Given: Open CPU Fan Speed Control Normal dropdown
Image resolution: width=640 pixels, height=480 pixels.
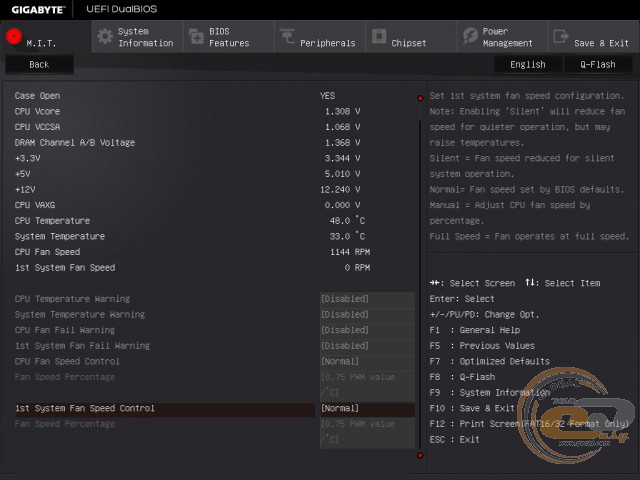Looking at the screenshot, I should pyautogui.click(x=367, y=361).
